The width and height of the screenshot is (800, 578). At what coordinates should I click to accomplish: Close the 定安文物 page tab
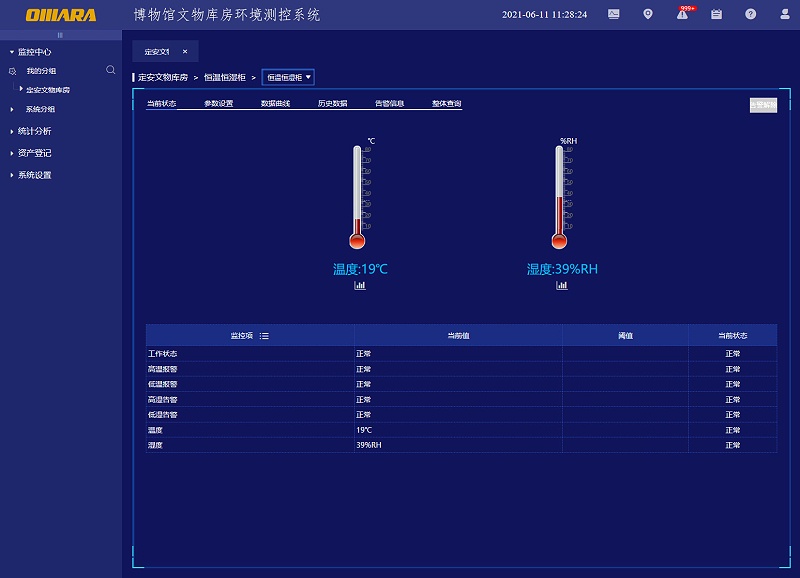click(x=184, y=51)
